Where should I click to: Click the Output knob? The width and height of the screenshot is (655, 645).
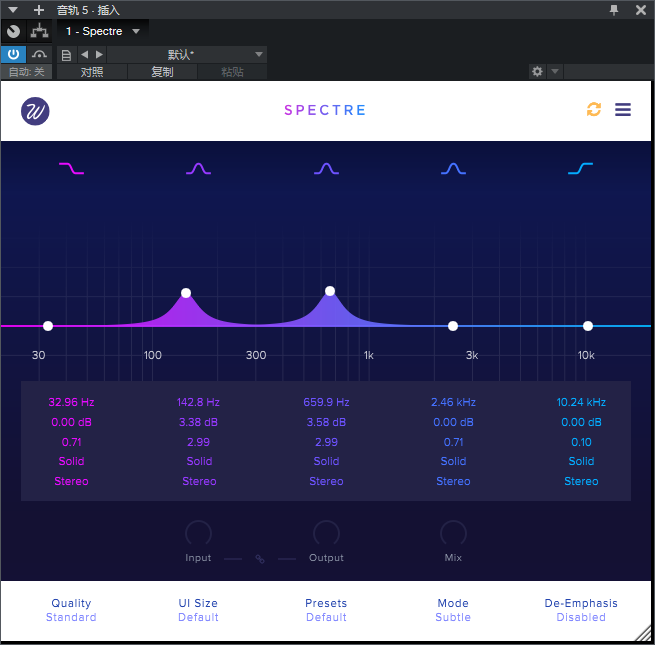[326, 533]
